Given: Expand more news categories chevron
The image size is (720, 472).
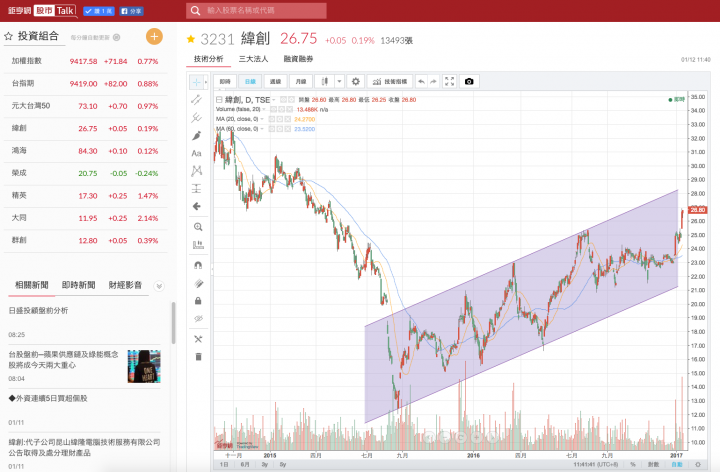Looking at the screenshot, I should point(159,286).
